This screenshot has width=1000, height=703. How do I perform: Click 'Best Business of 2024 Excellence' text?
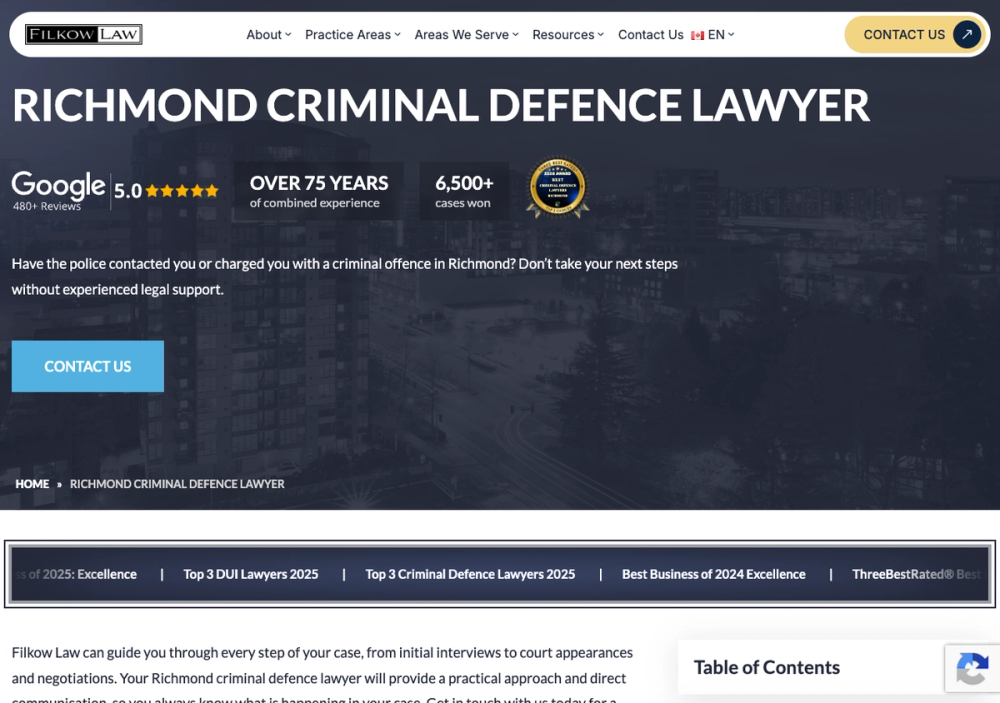pyautogui.click(x=714, y=574)
